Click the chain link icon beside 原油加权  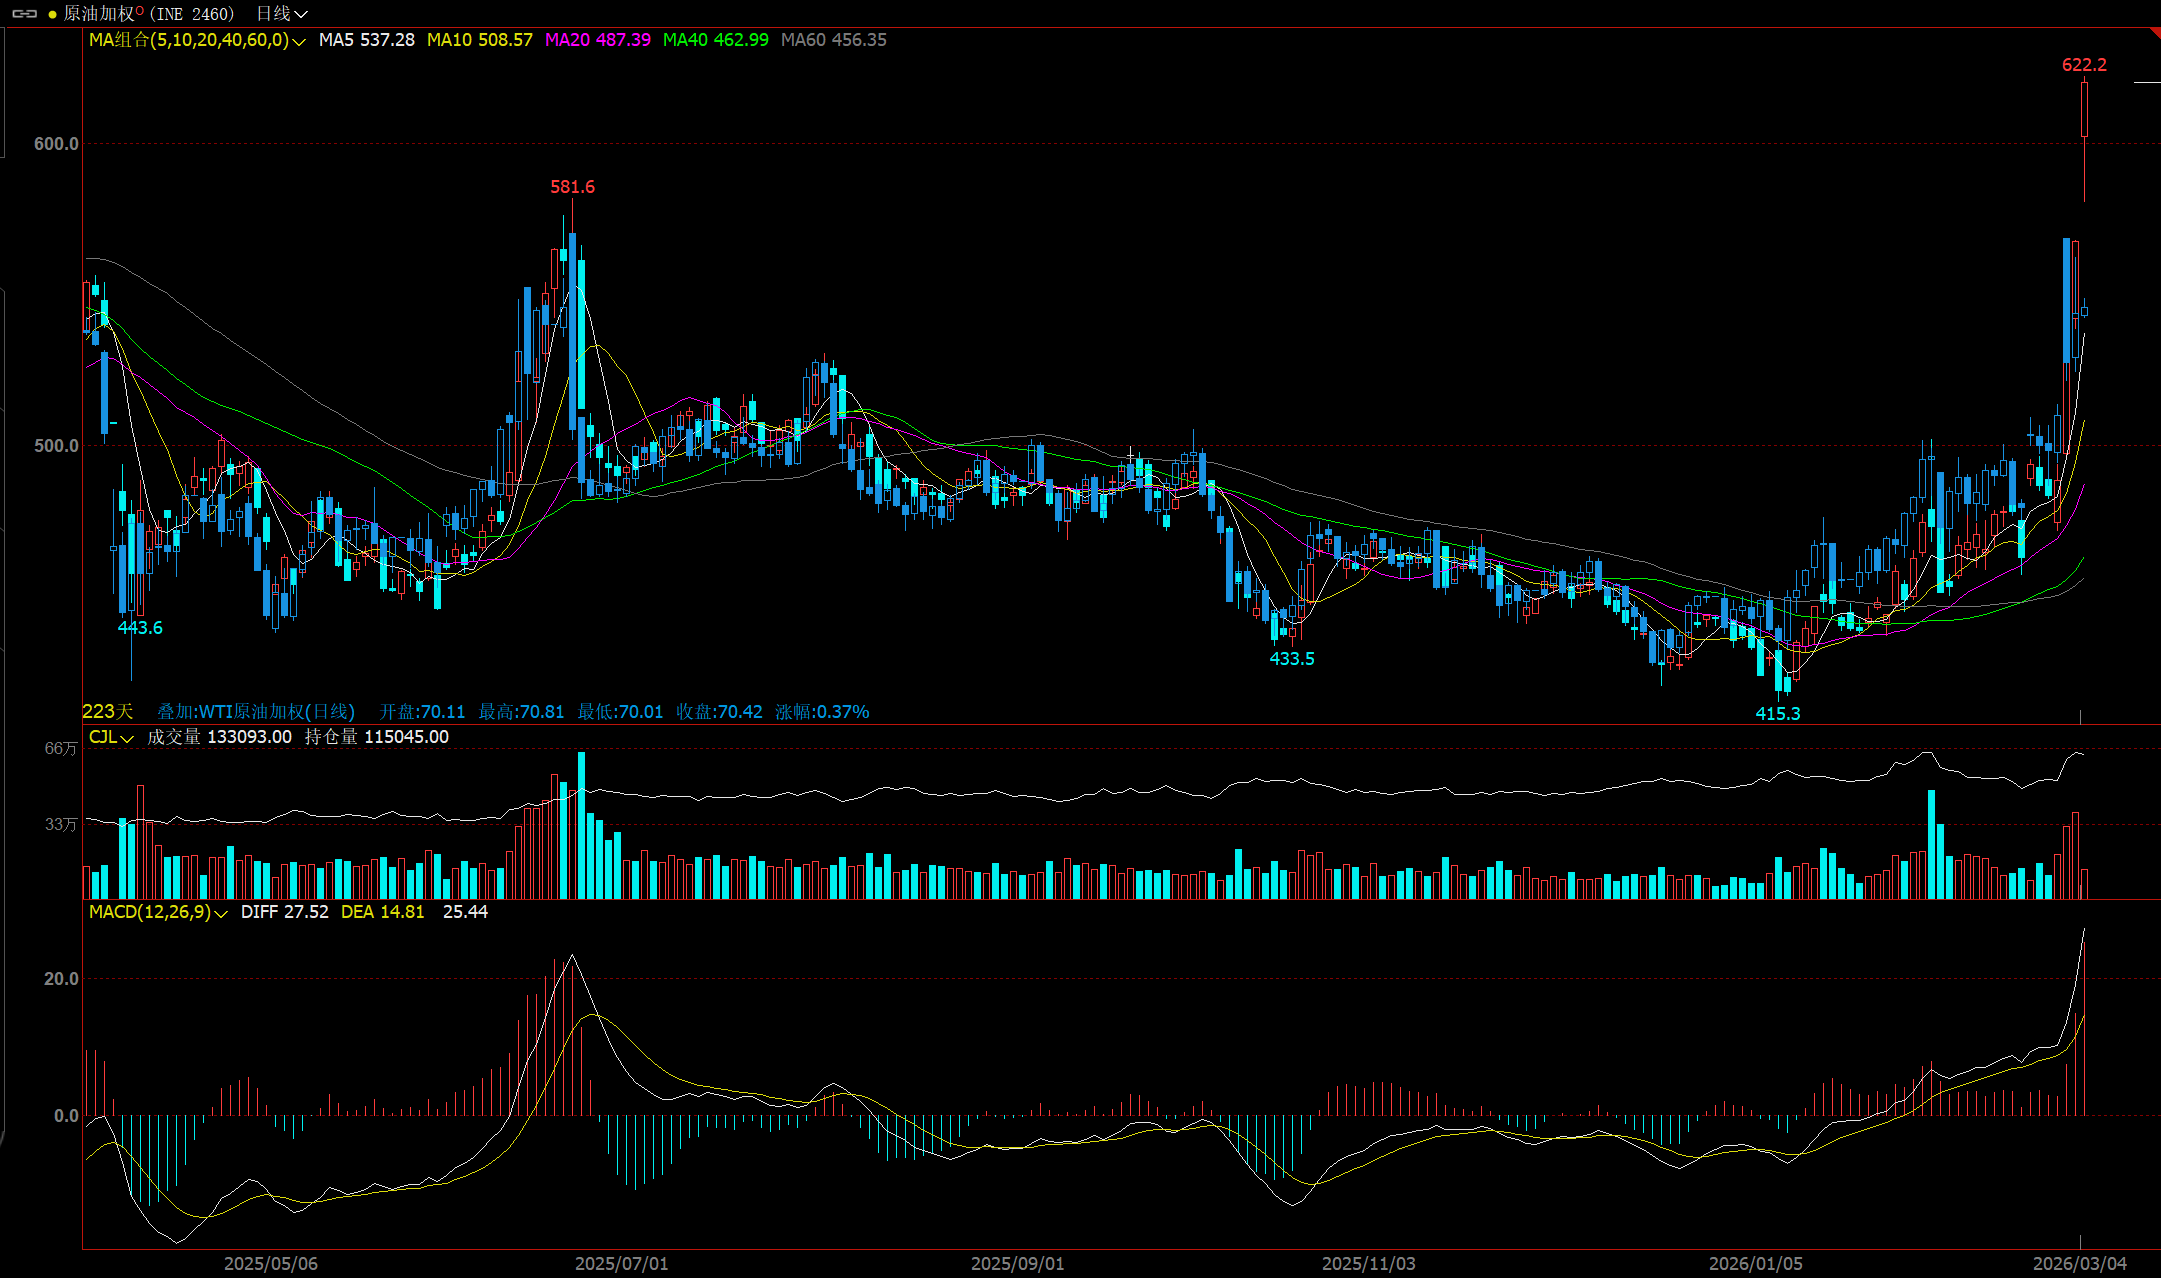25,14
